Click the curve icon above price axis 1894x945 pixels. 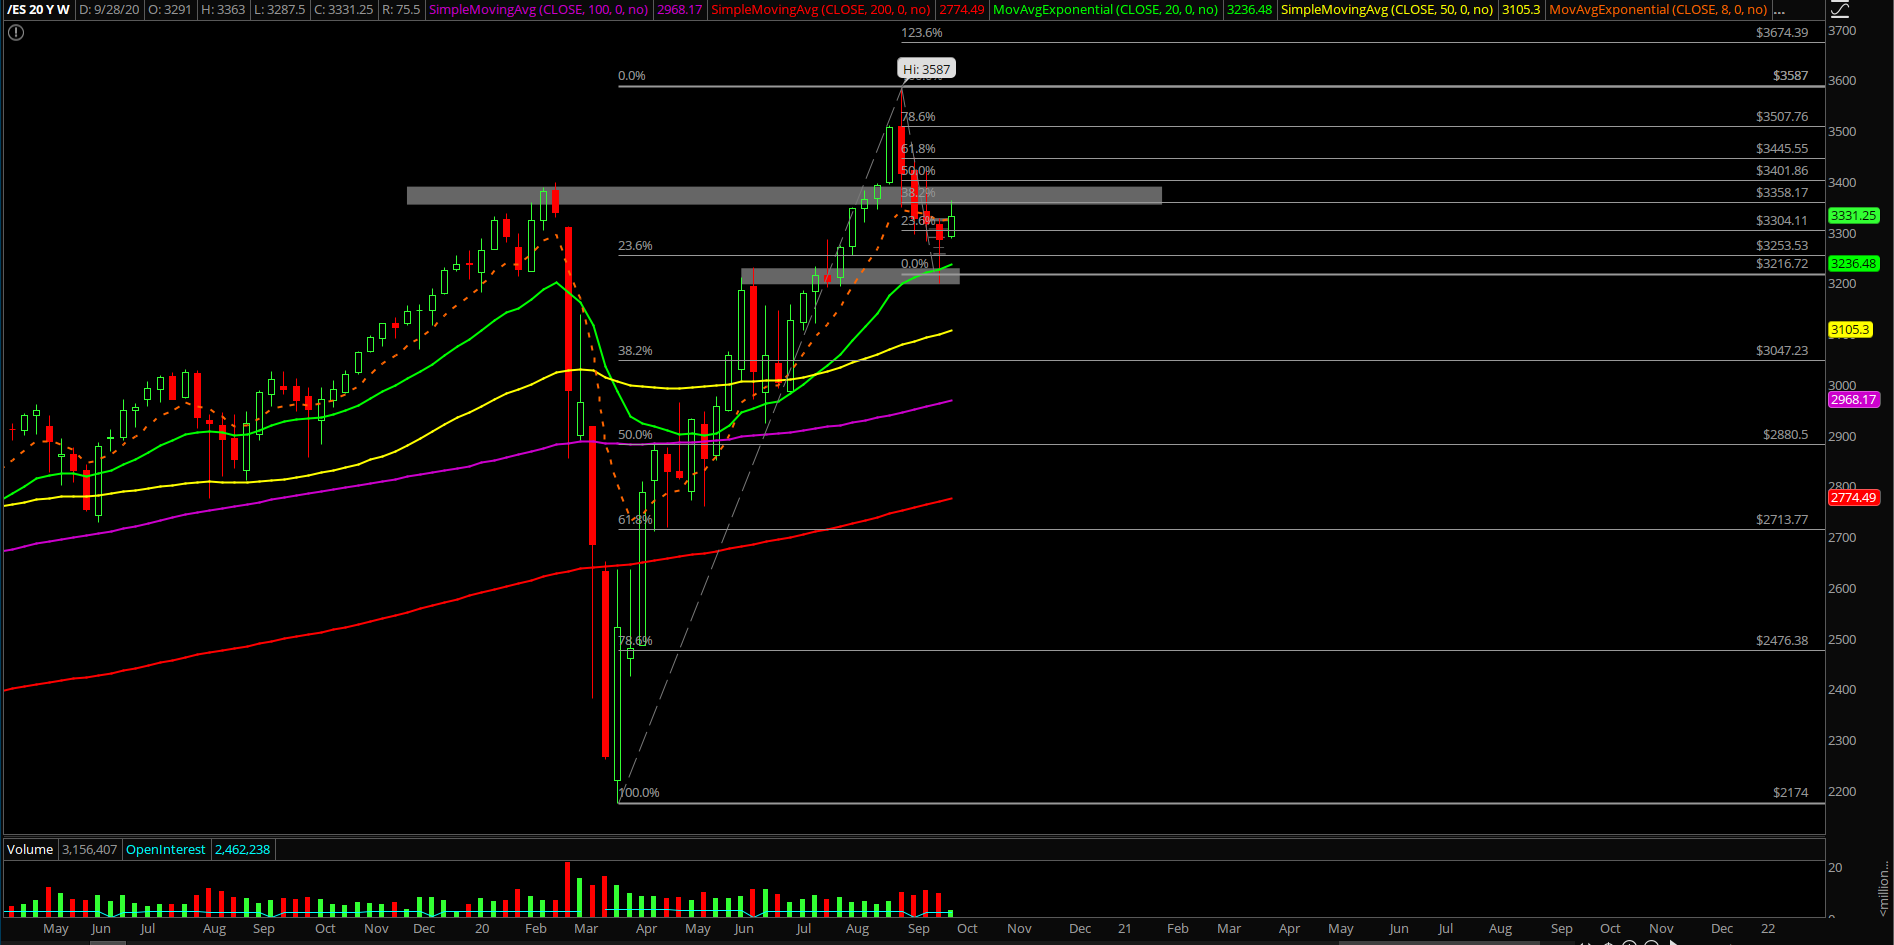1840,10
